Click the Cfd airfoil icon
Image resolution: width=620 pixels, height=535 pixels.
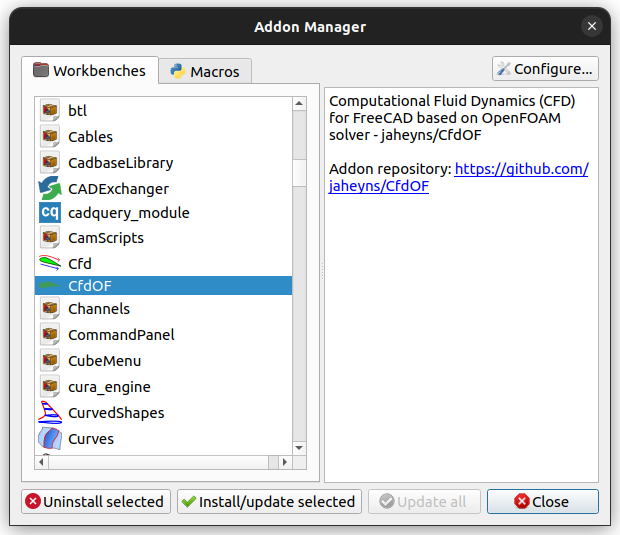pyautogui.click(x=50, y=263)
